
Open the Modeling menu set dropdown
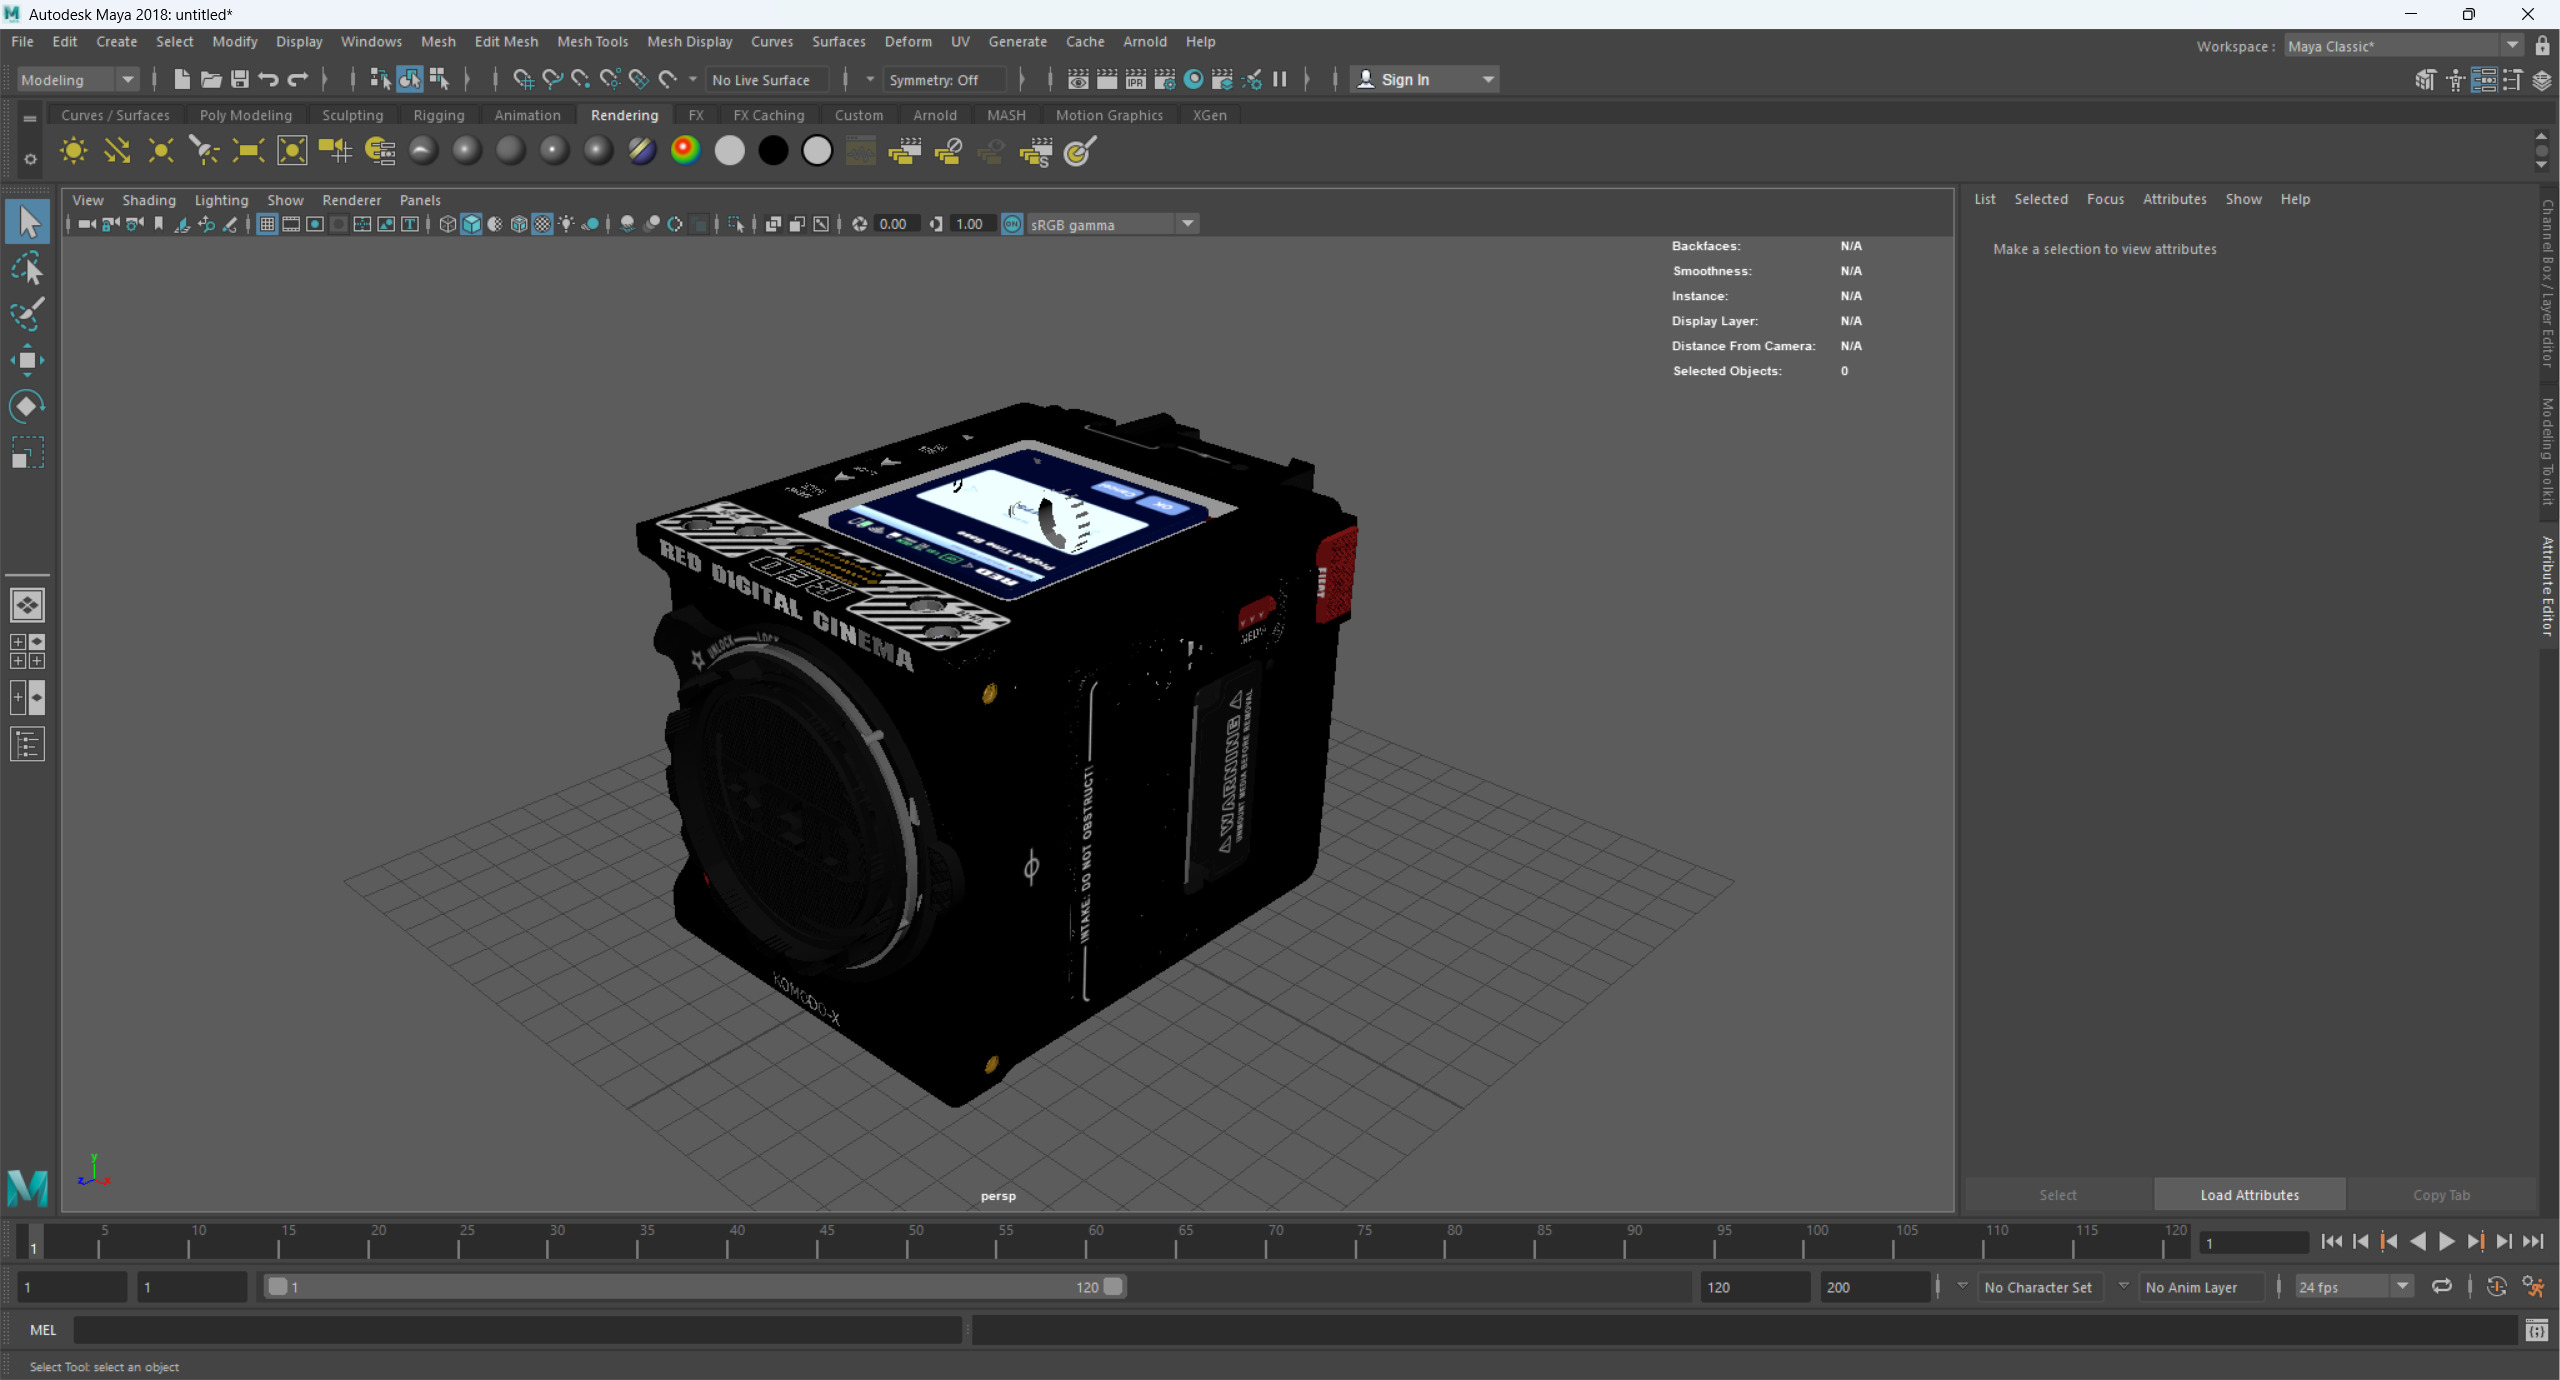tap(77, 80)
